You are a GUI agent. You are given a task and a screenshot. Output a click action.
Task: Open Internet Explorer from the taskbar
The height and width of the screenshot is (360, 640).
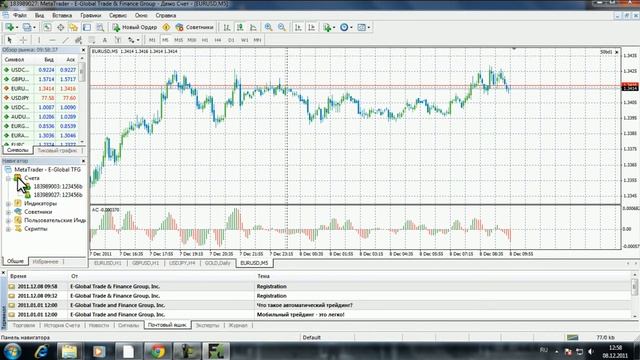[41, 351]
